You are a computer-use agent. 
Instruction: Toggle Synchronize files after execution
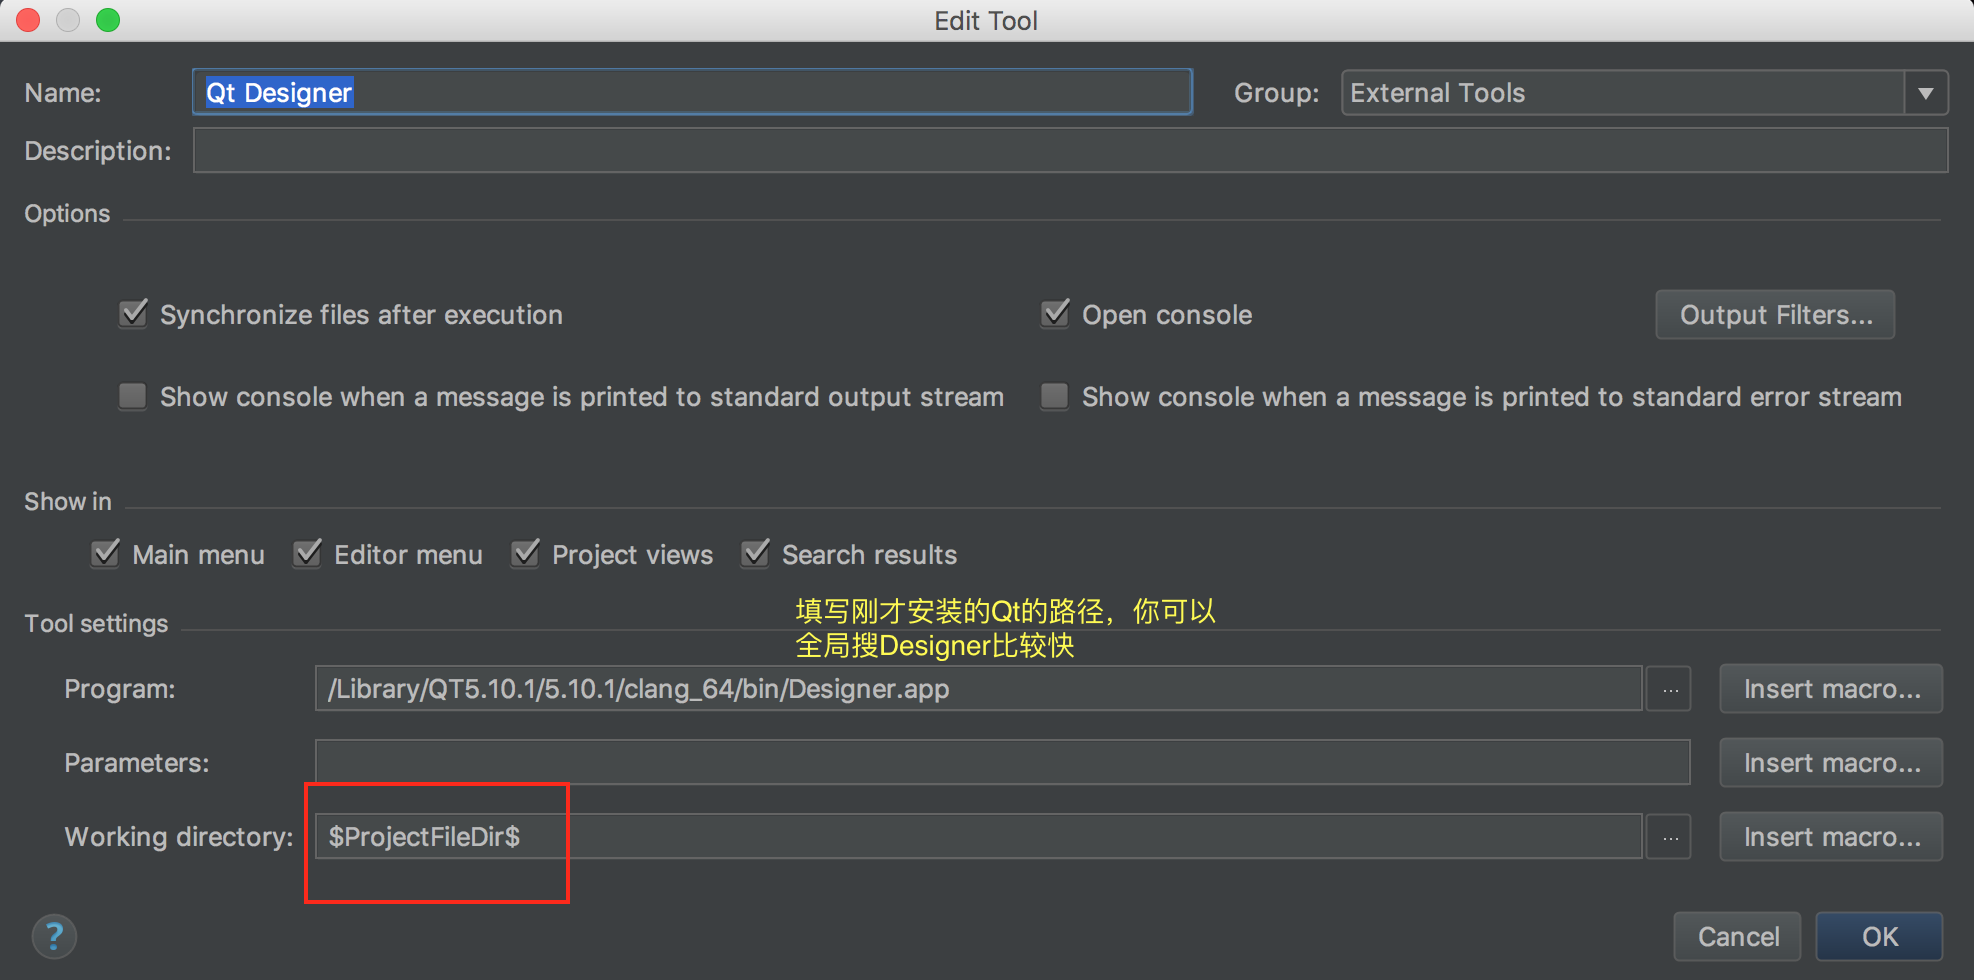click(x=133, y=314)
